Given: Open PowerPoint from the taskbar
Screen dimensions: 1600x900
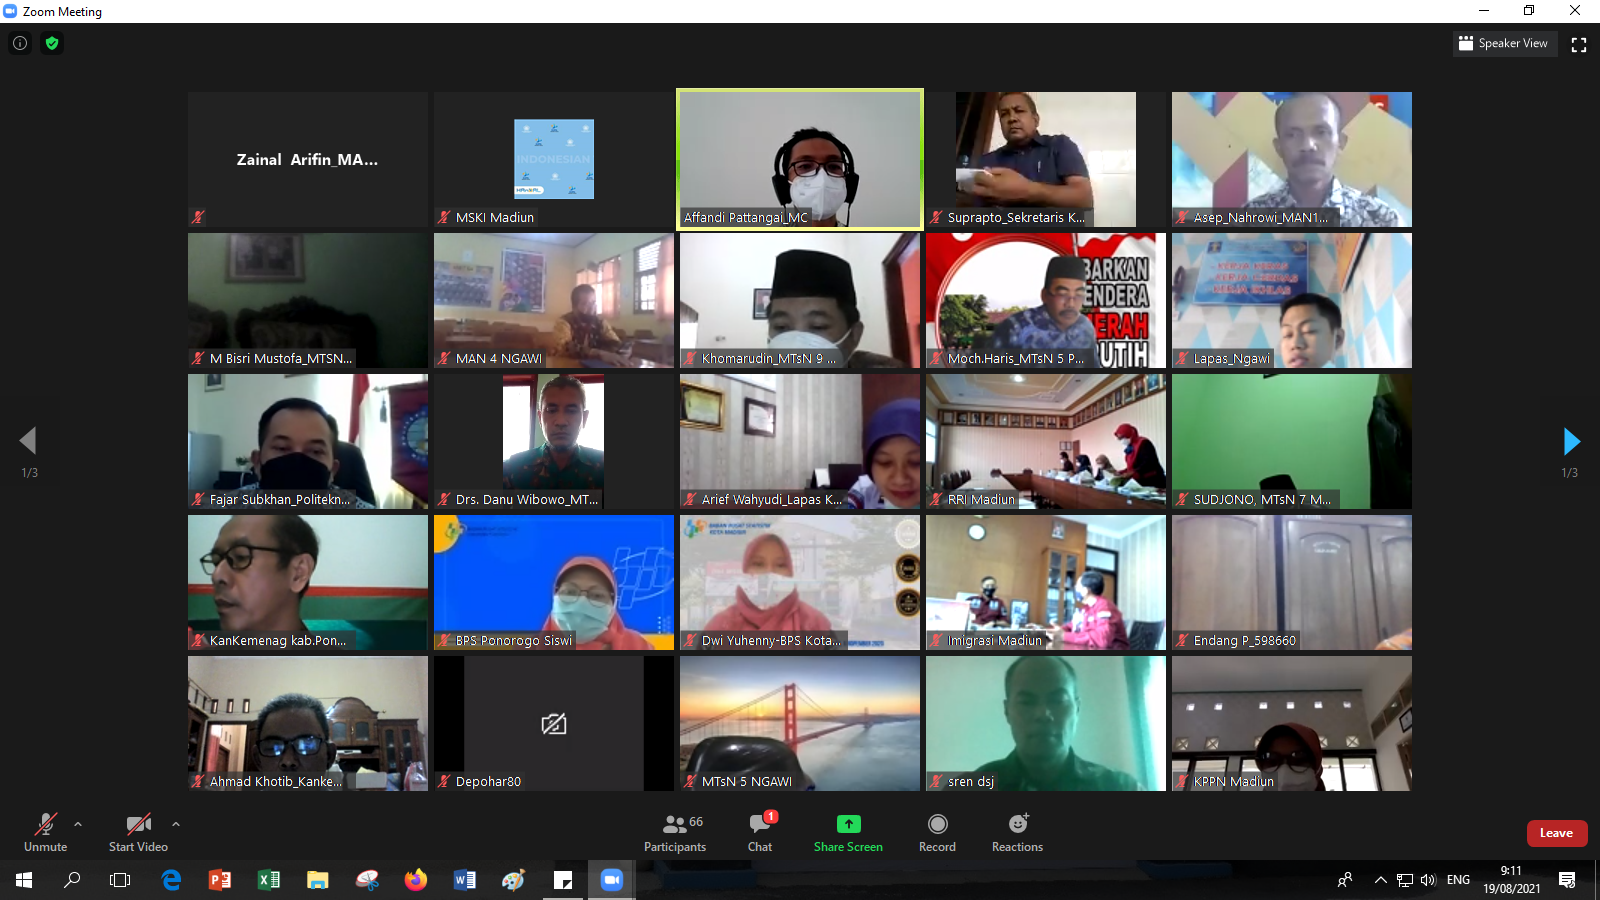Looking at the screenshot, I should 220,880.
